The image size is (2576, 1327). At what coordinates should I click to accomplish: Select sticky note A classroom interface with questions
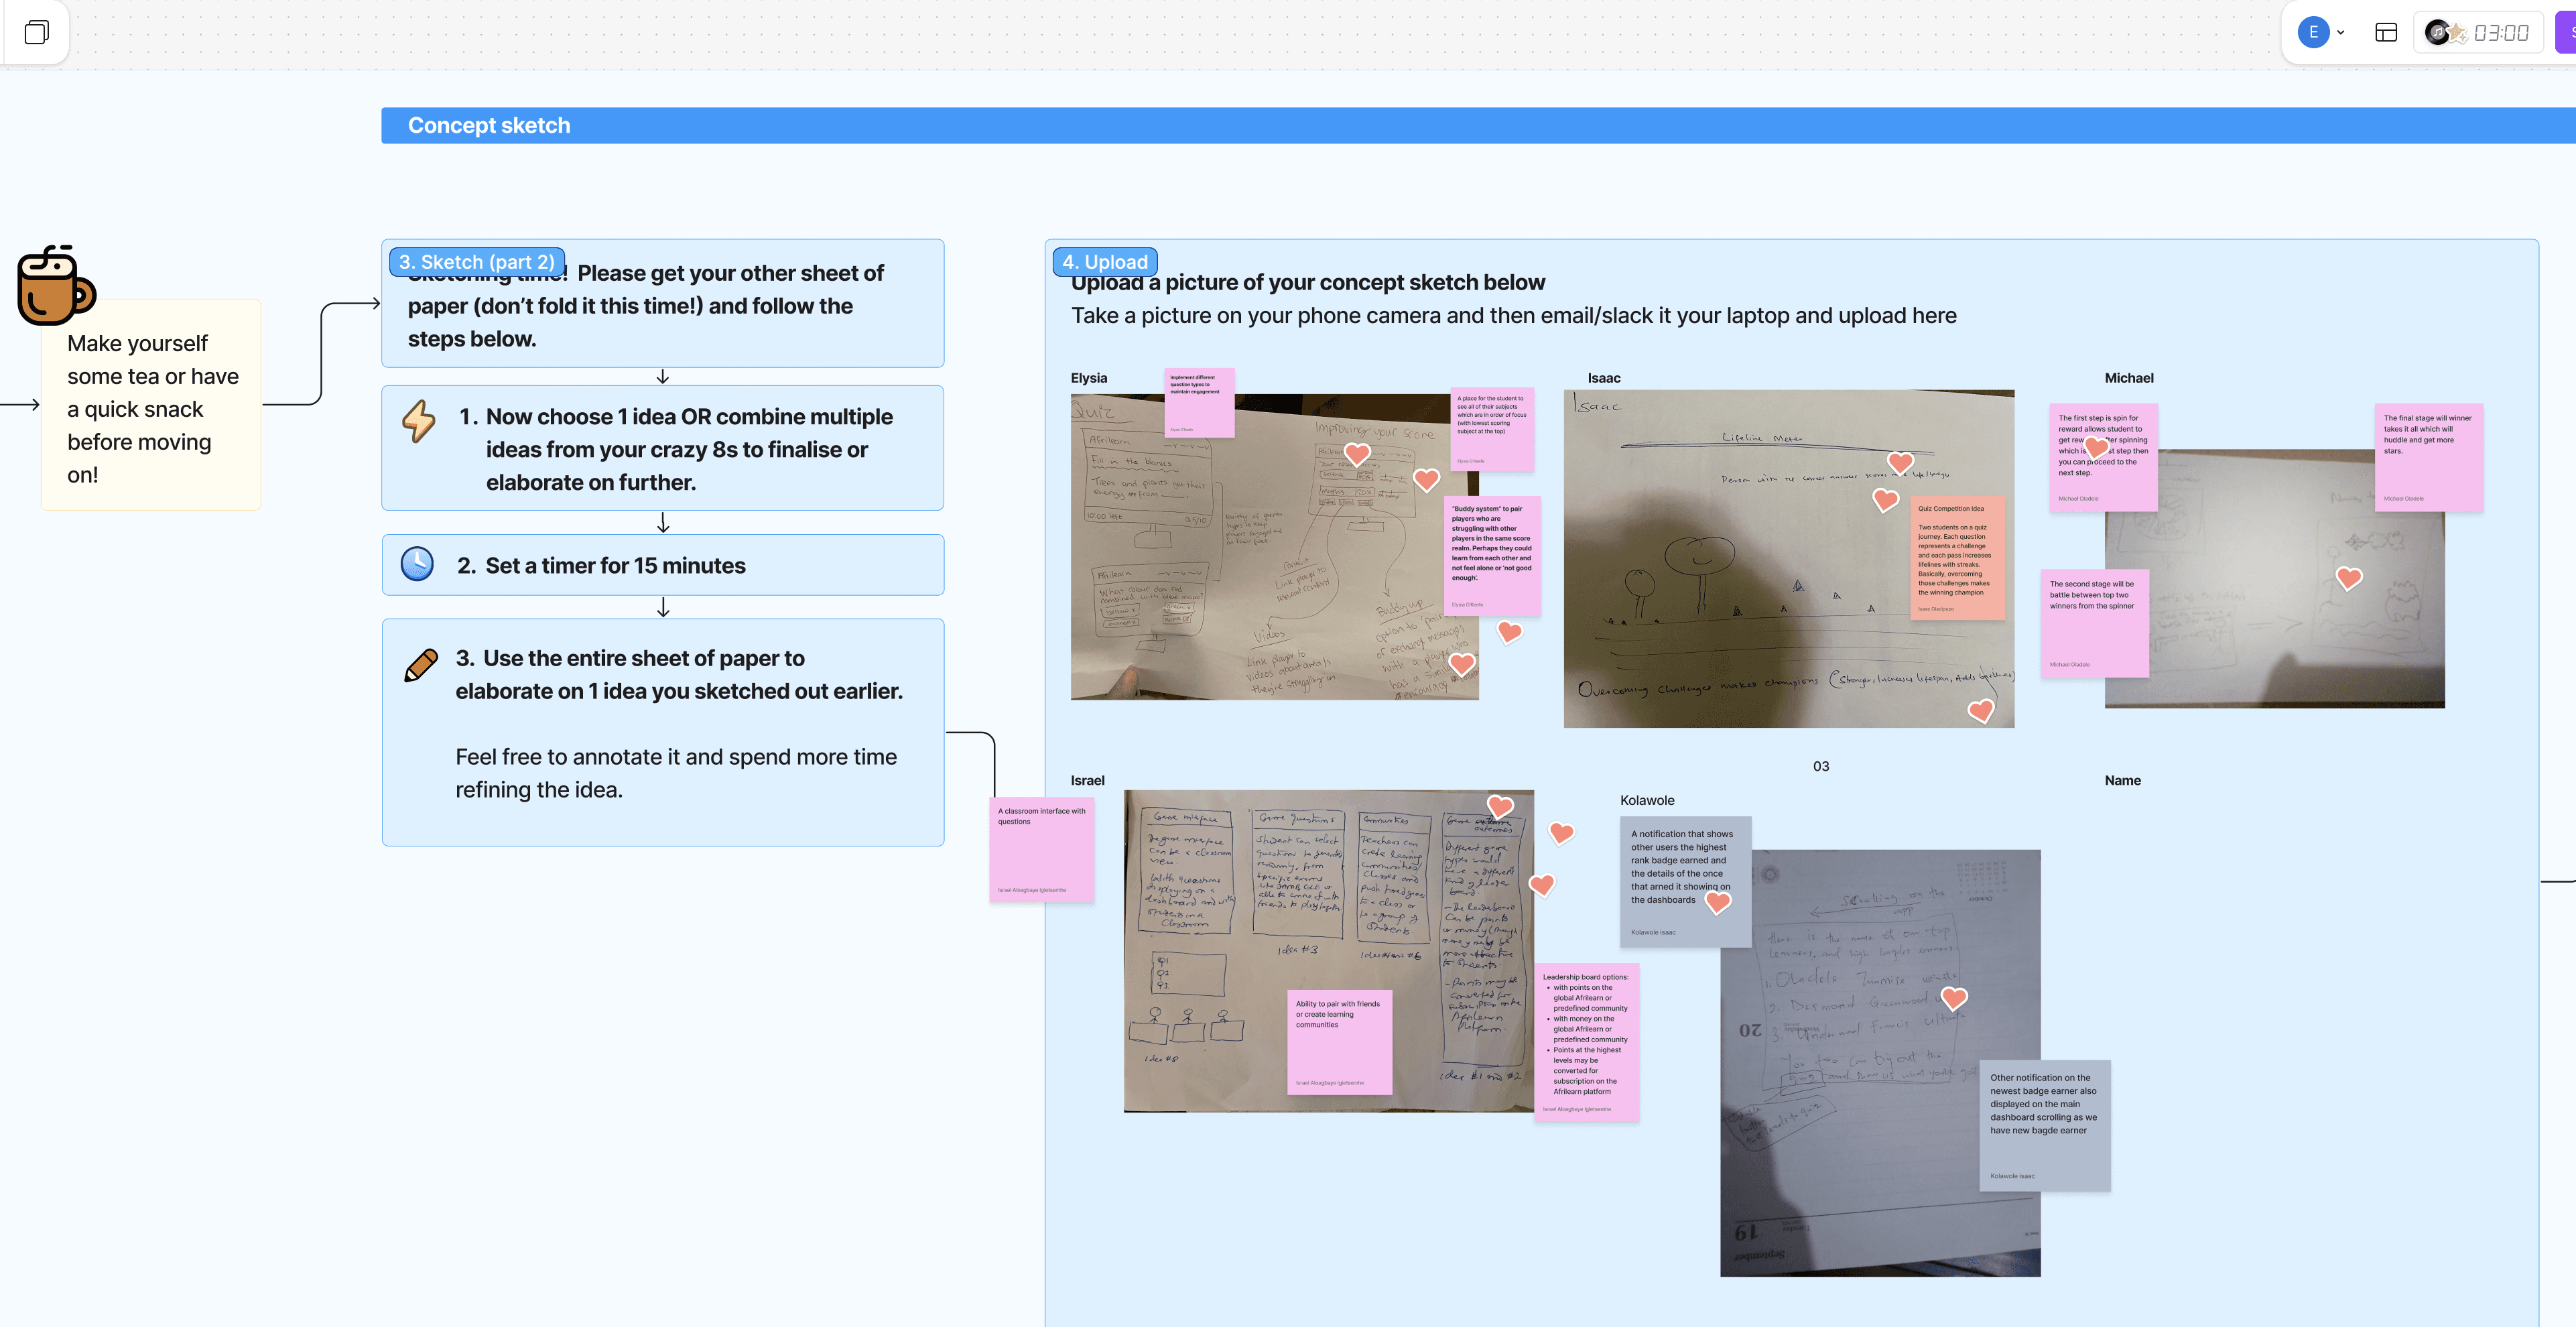point(1041,850)
